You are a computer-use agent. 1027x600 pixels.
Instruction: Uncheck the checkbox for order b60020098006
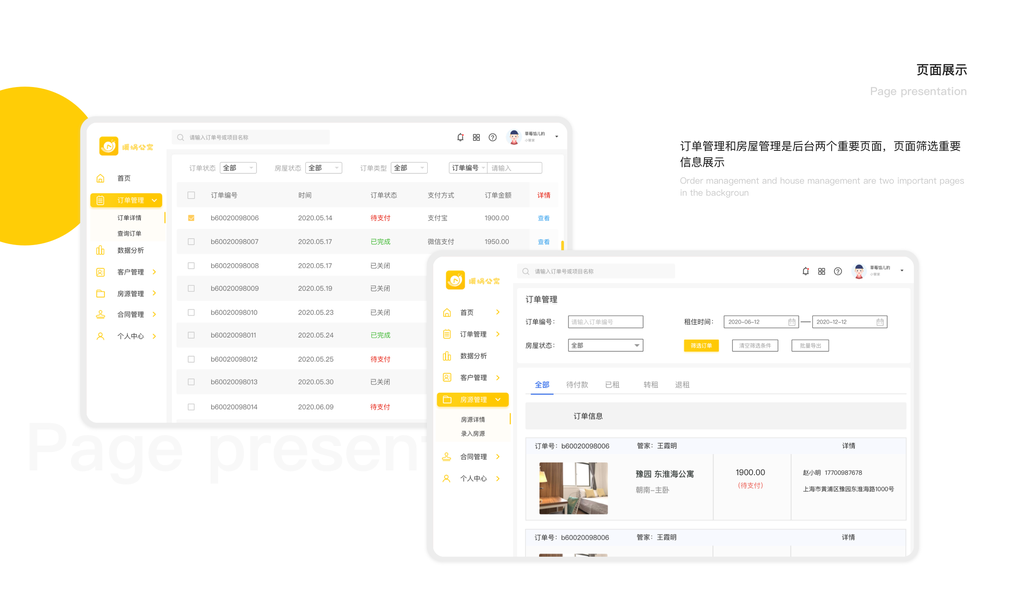pyautogui.click(x=191, y=218)
